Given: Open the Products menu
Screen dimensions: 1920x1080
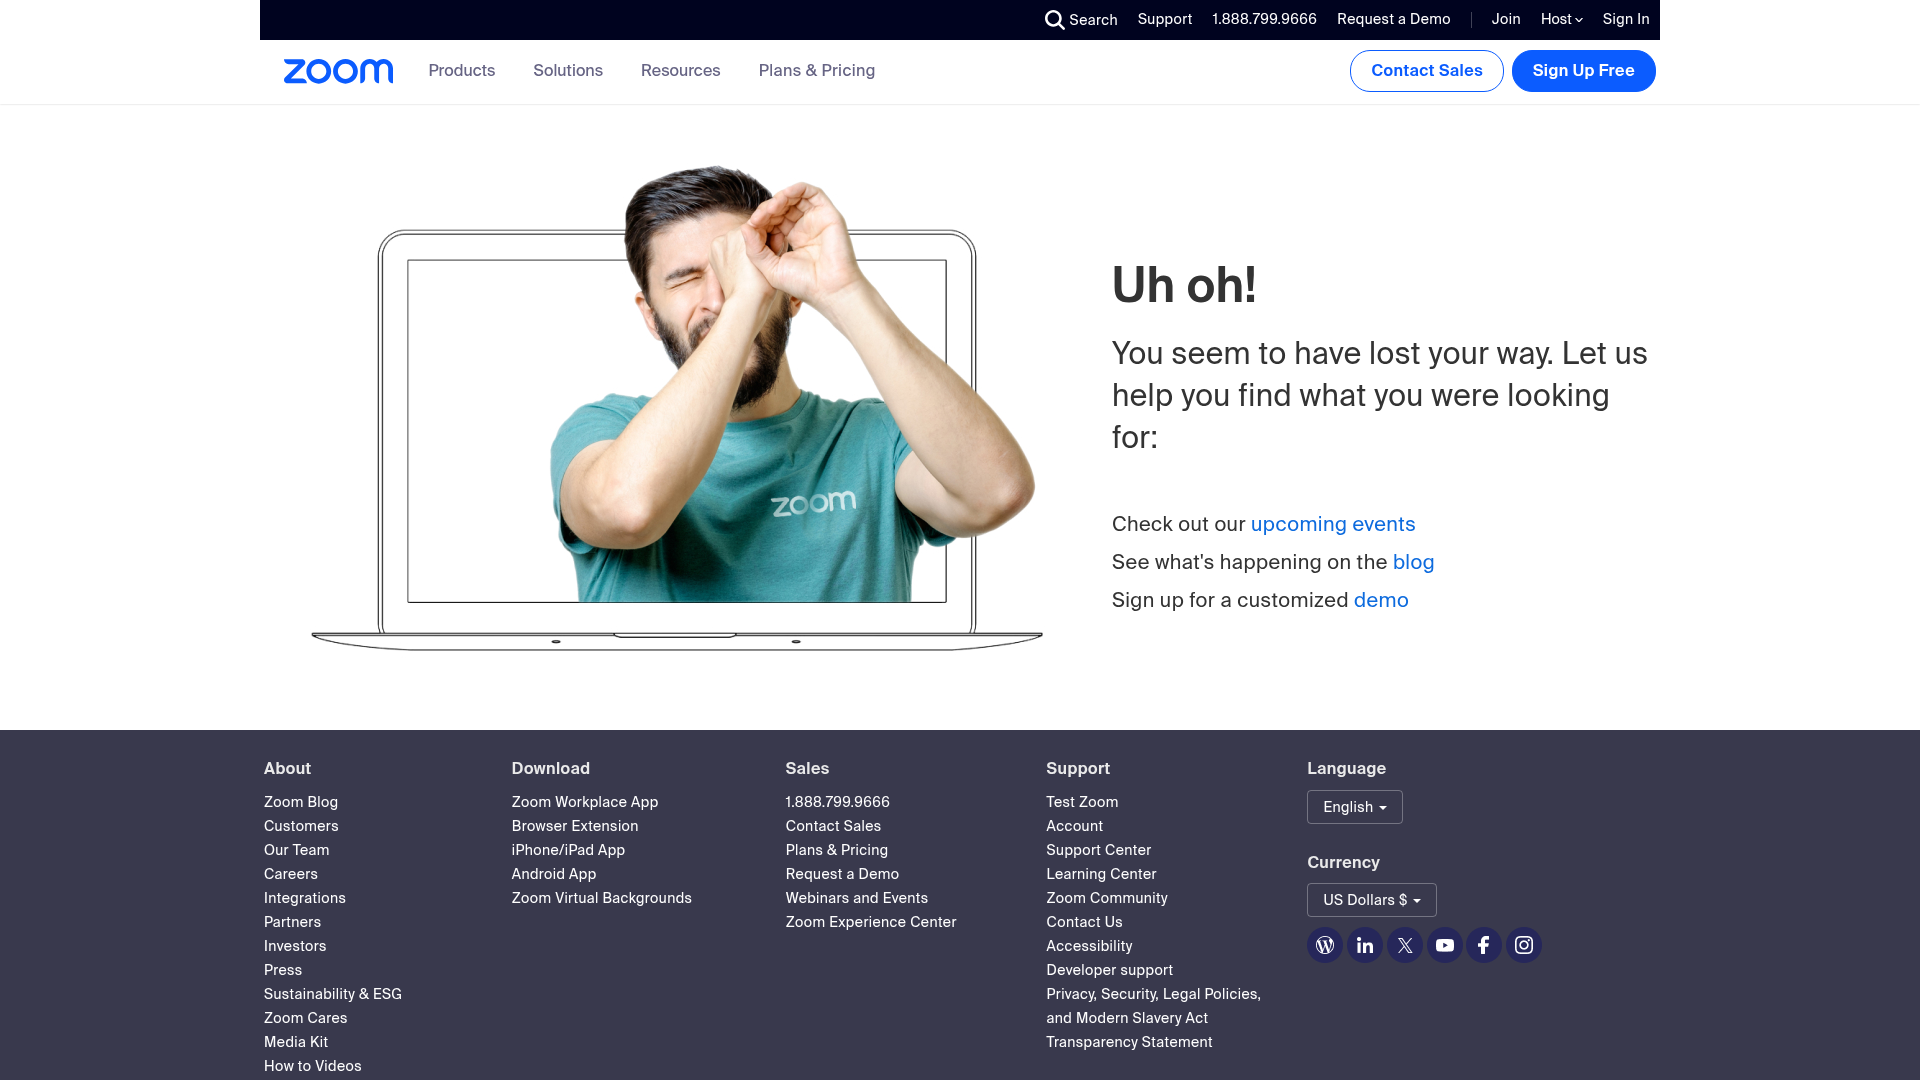Looking at the screenshot, I should (x=462, y=71).
